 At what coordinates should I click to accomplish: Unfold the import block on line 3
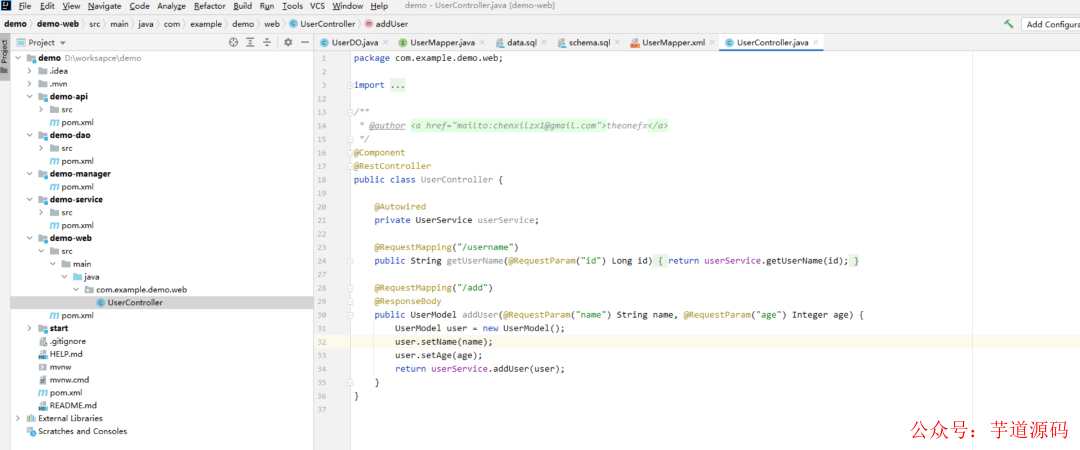point(350,85)
